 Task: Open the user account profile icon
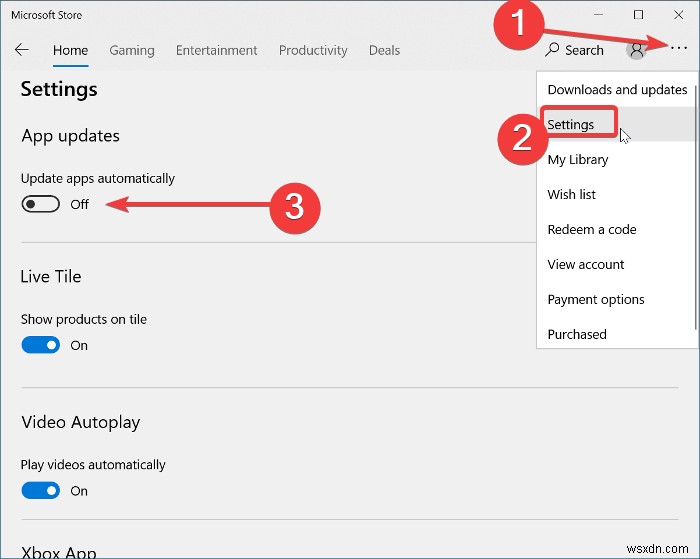click(636, 50)
